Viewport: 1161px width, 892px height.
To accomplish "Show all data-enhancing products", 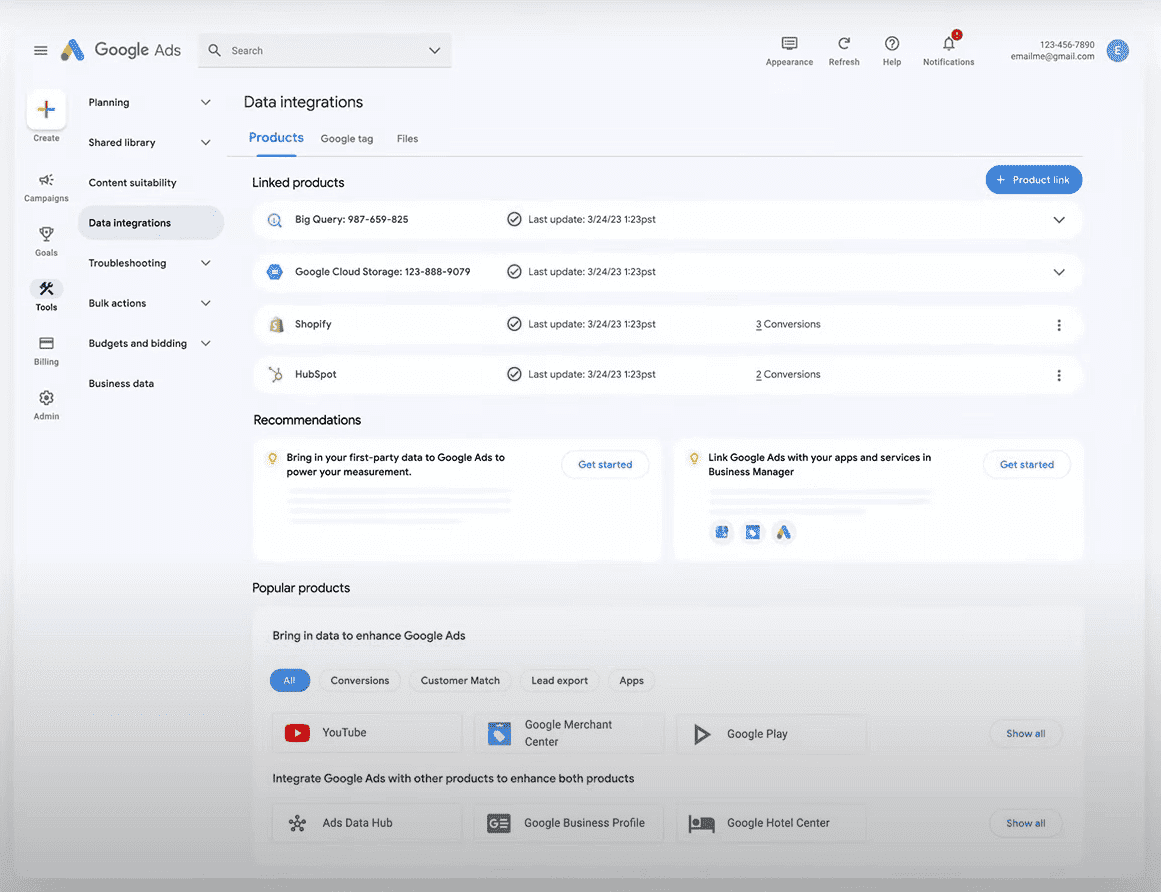I will click(x=1026, y=734).
